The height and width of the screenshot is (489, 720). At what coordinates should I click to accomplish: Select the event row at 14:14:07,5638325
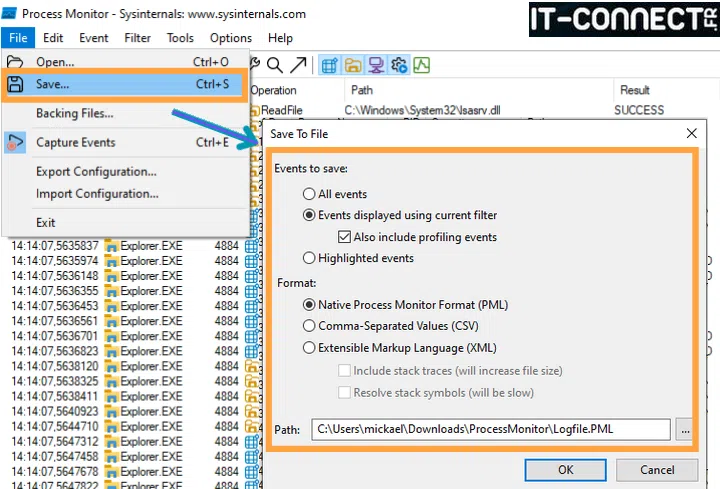tap(131, 382)
